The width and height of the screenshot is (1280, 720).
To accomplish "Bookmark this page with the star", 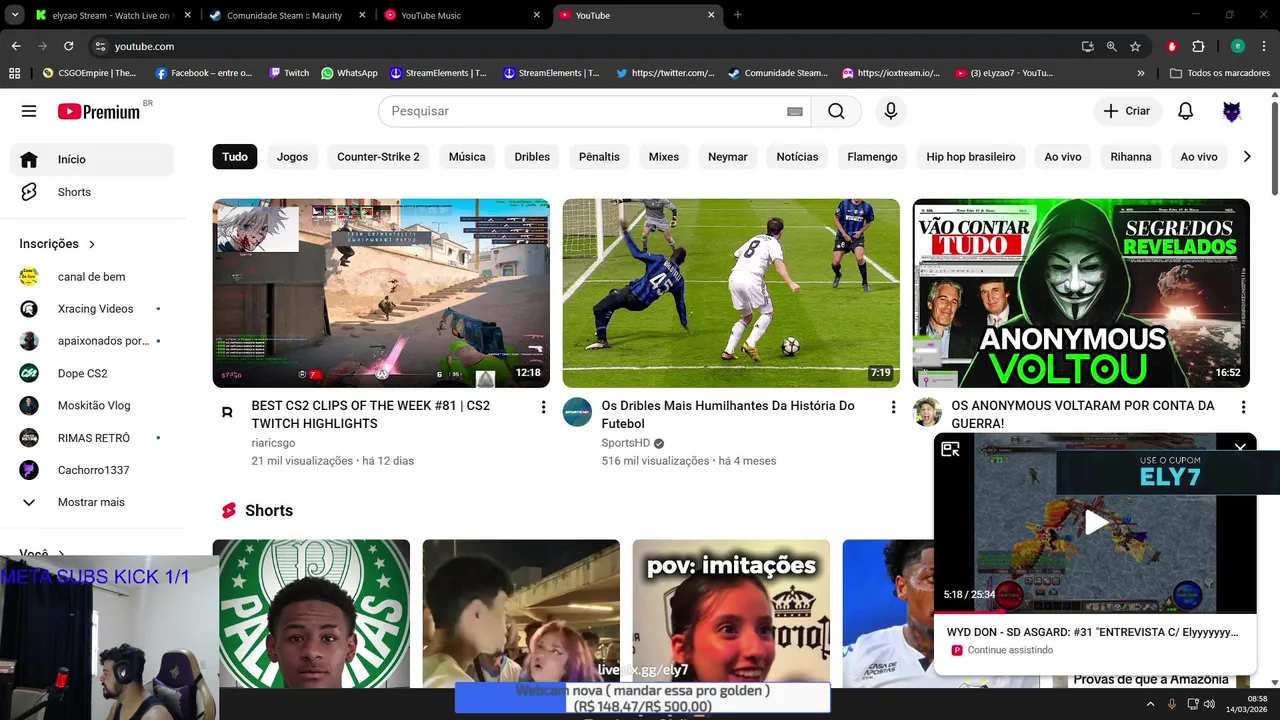I will [1135, 46].
